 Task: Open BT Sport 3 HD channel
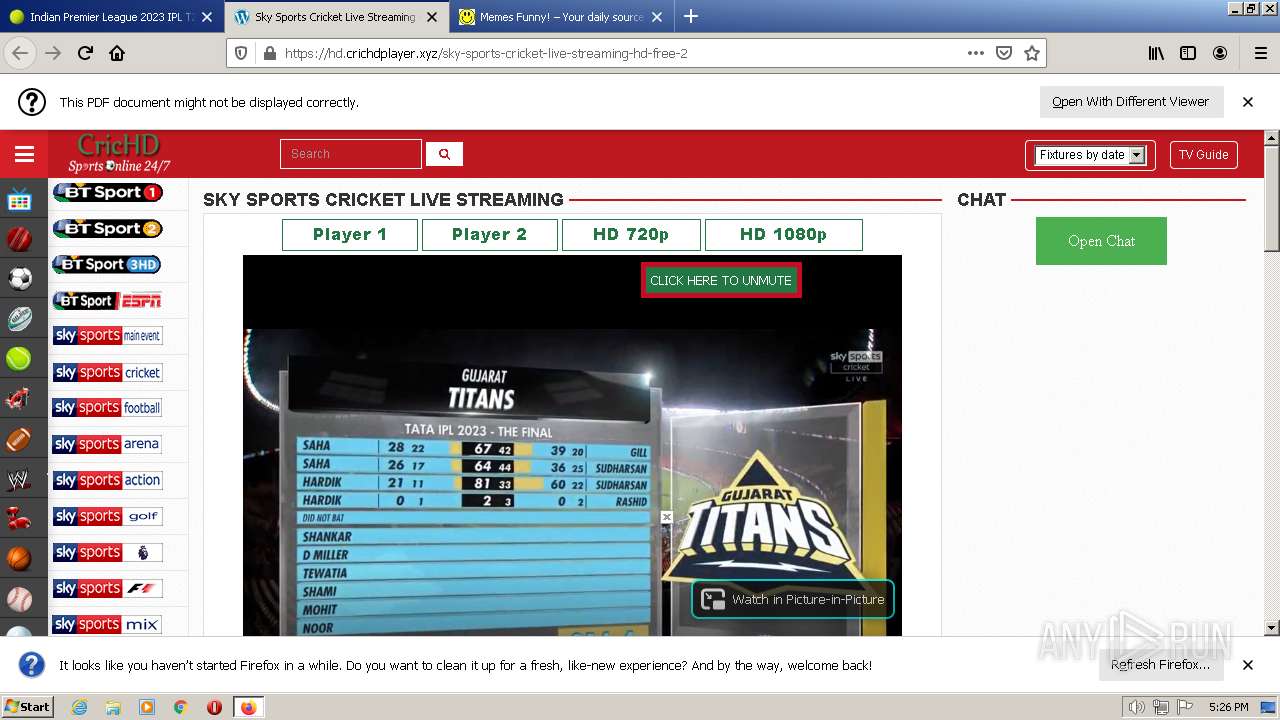point(107,264)
